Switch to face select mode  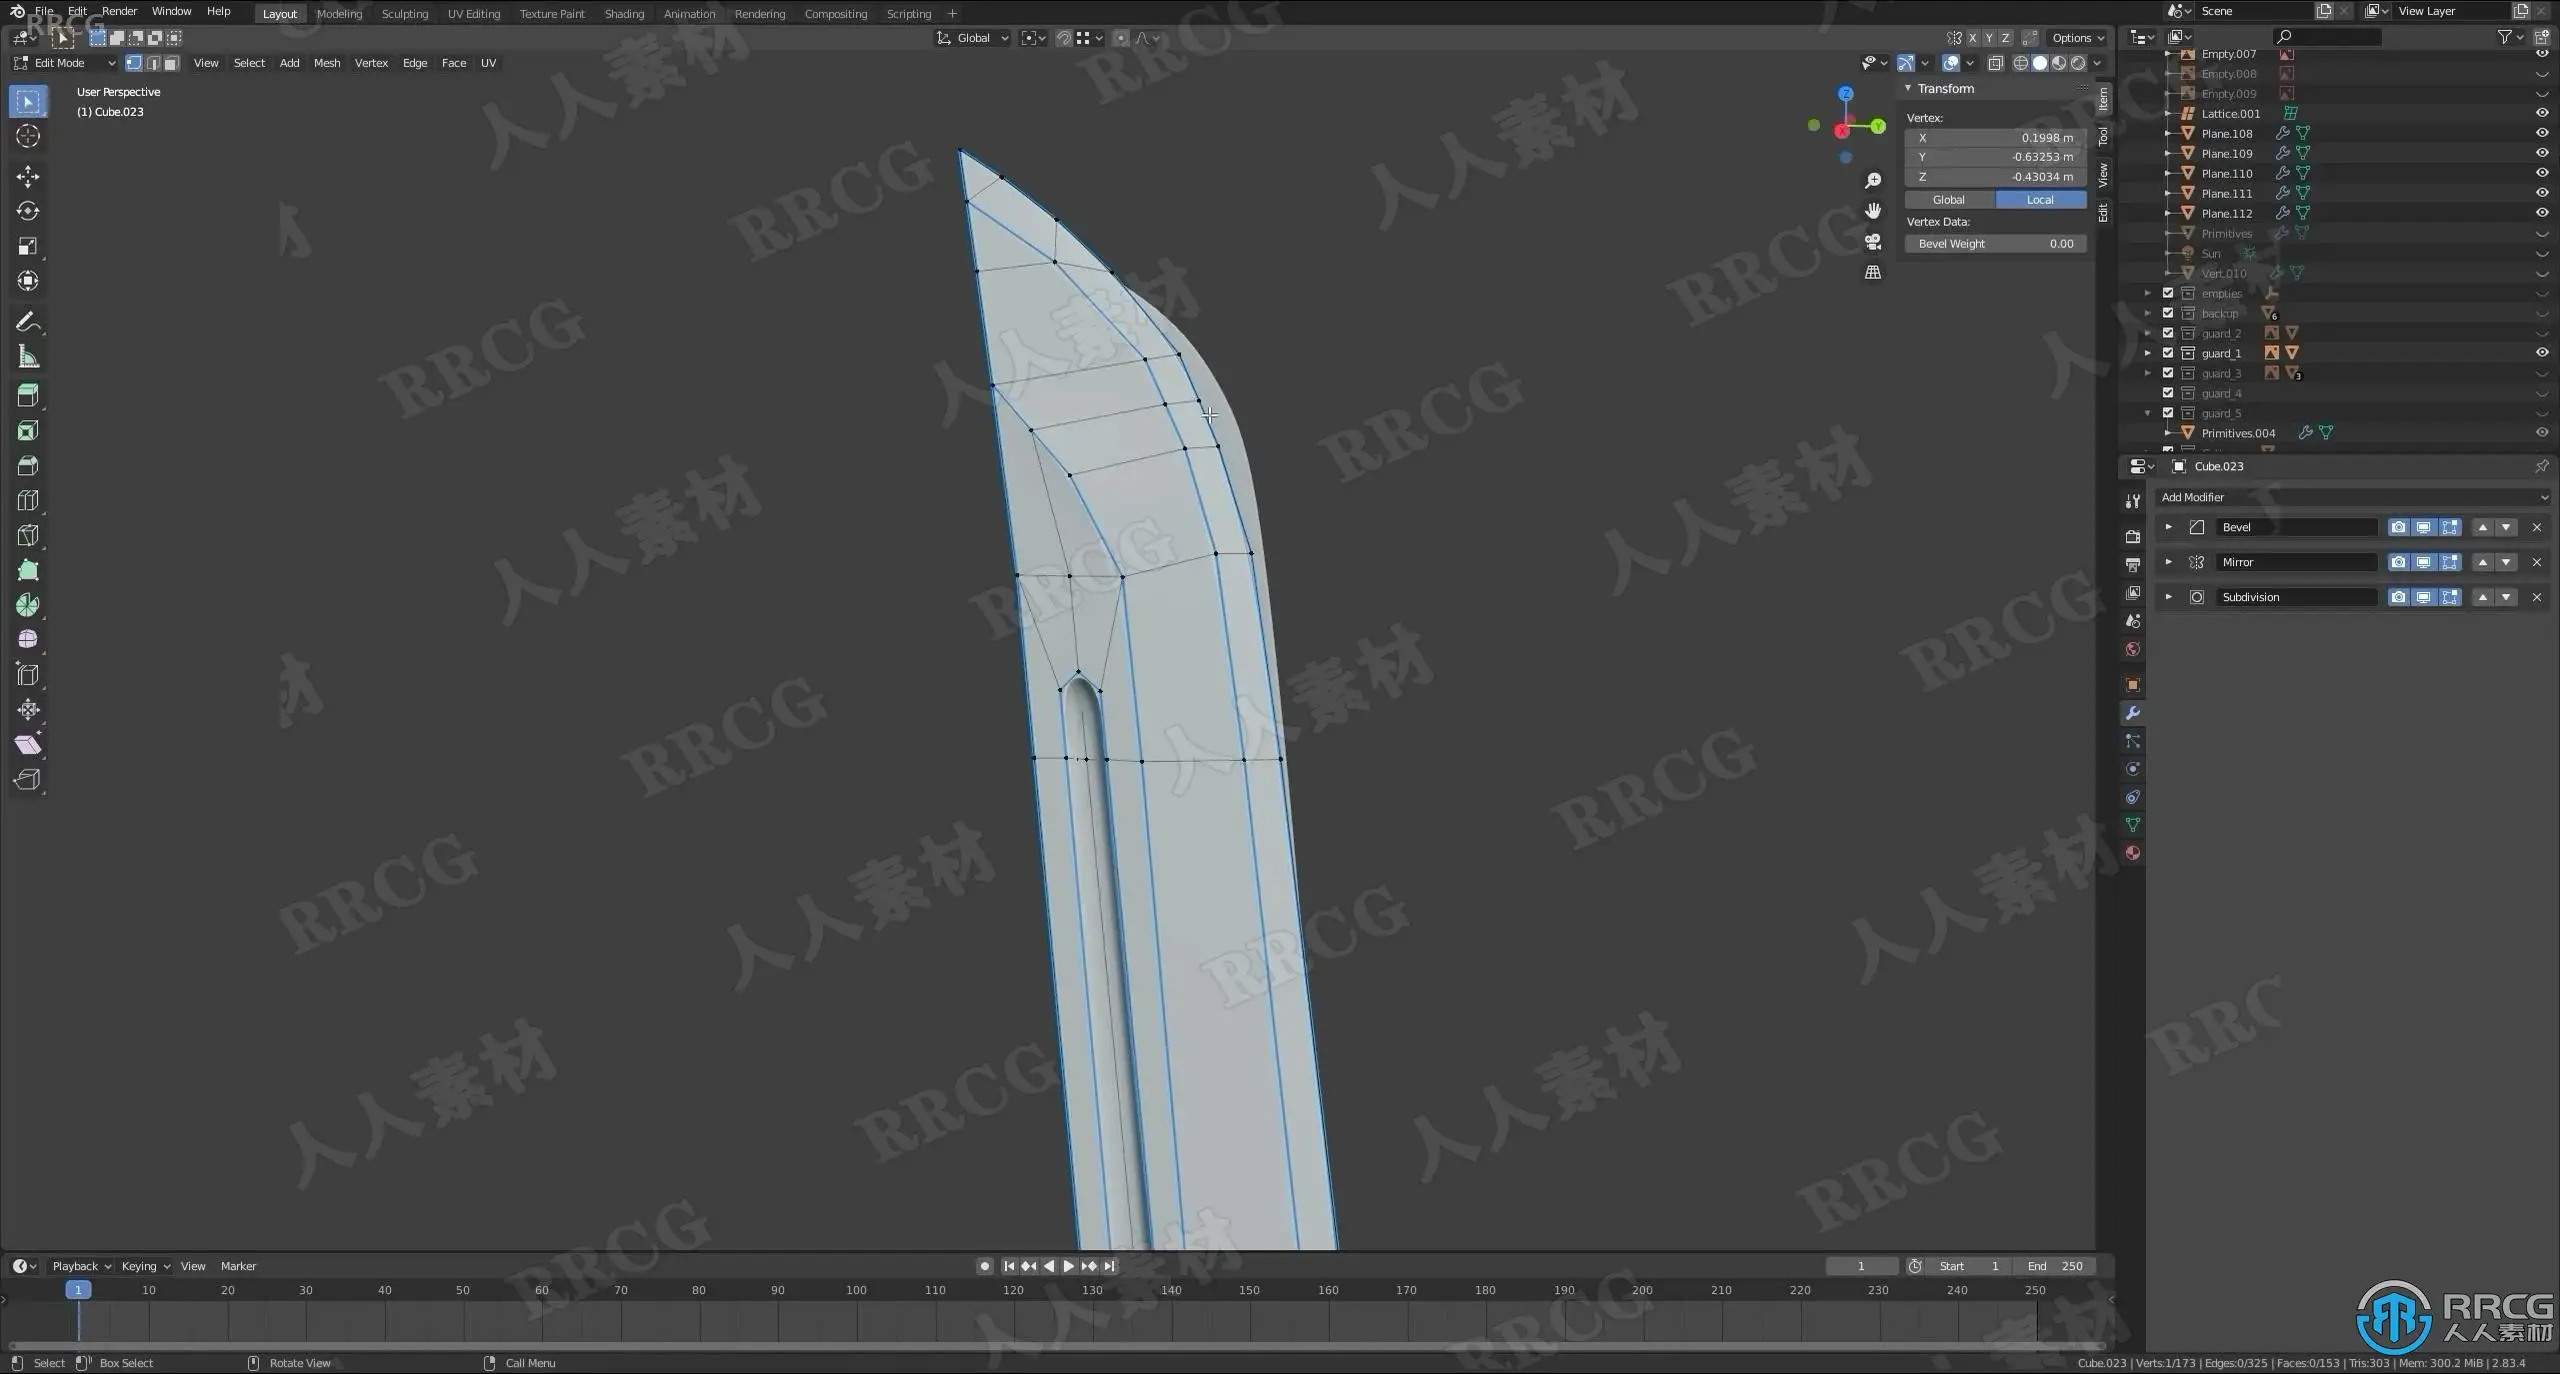coord(172,63)
